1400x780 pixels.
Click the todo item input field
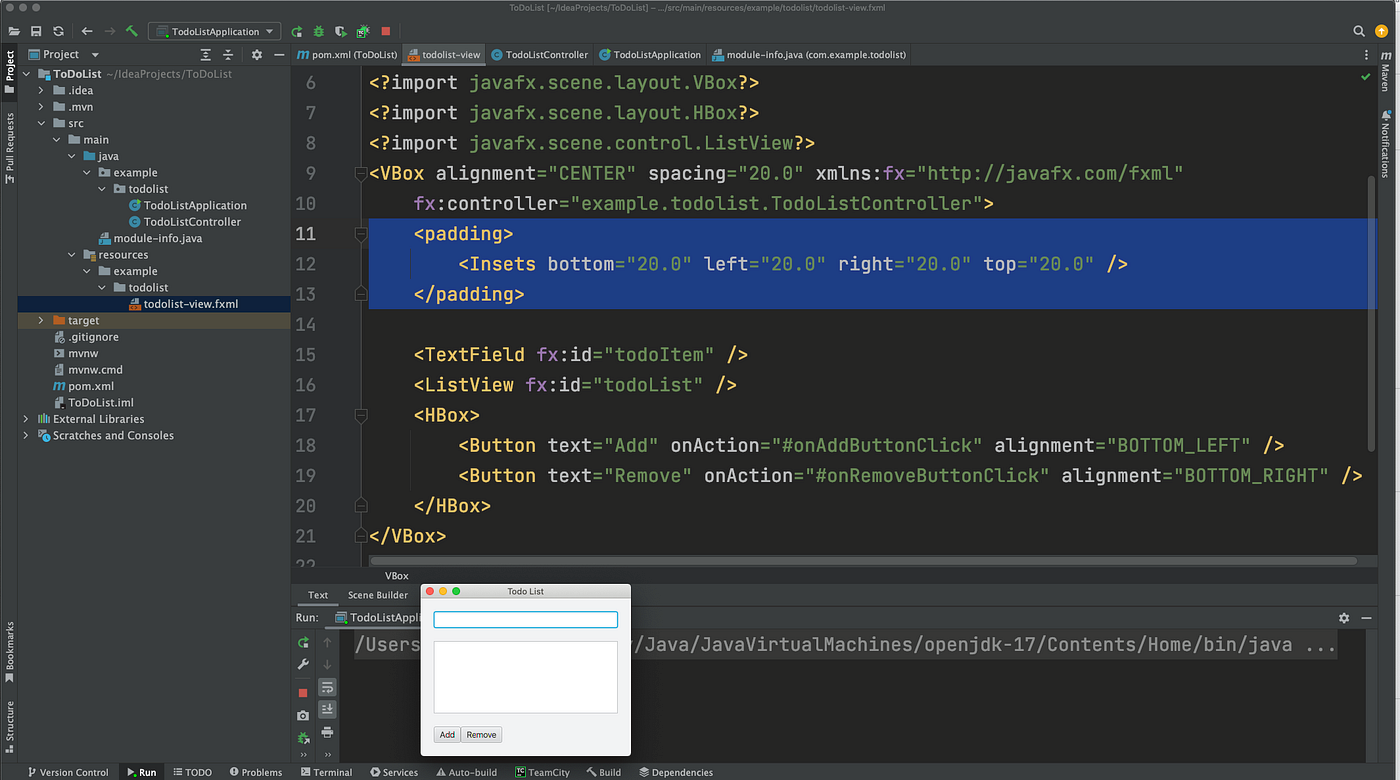(x=525, y=619)
